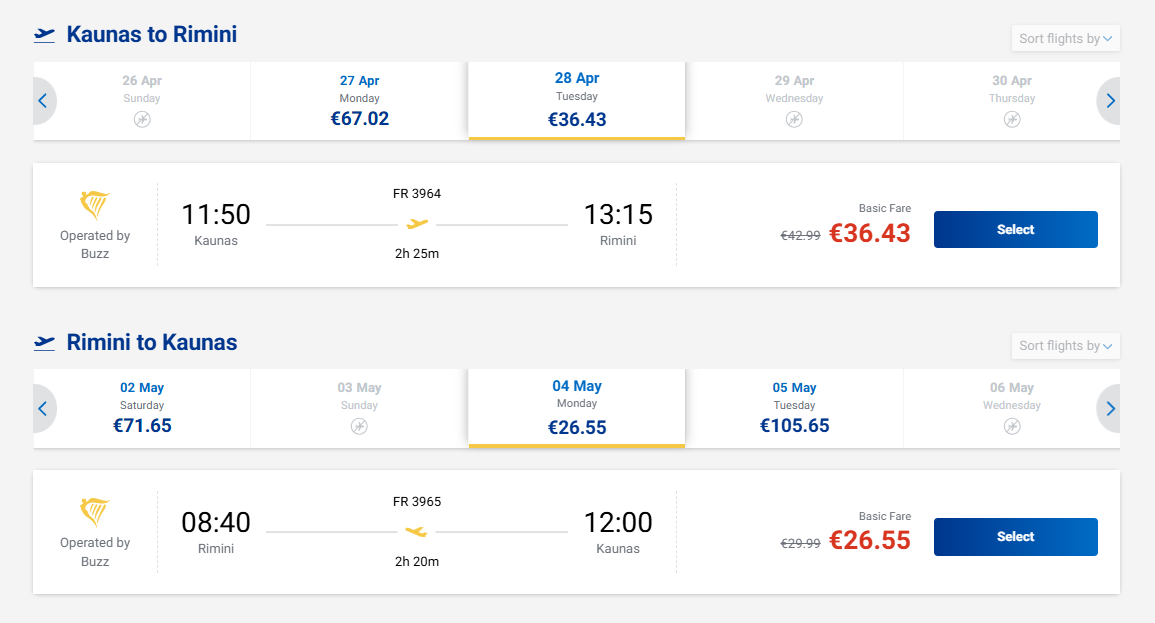
Task: Open Sort flights by dropdown for Kaunas to Rimini
Action: tap(1065, 39)
